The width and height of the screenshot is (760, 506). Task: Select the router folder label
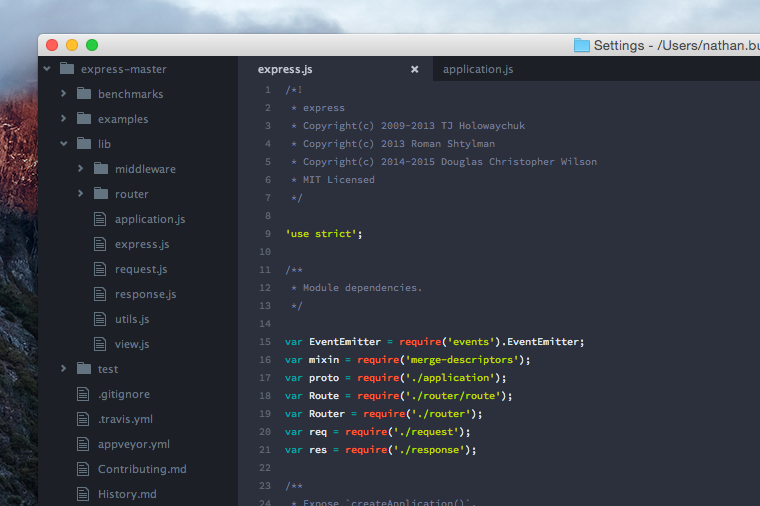(x=131, y=194)
